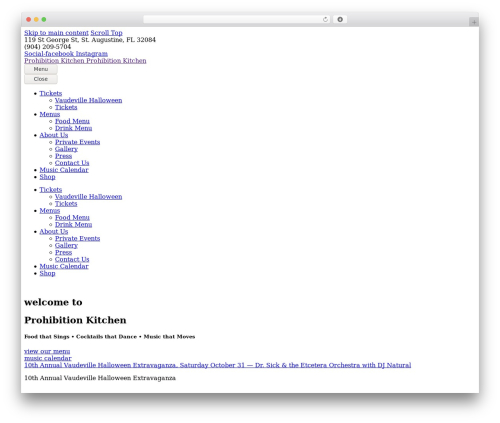Open Menus in the first navigation list

50,114
